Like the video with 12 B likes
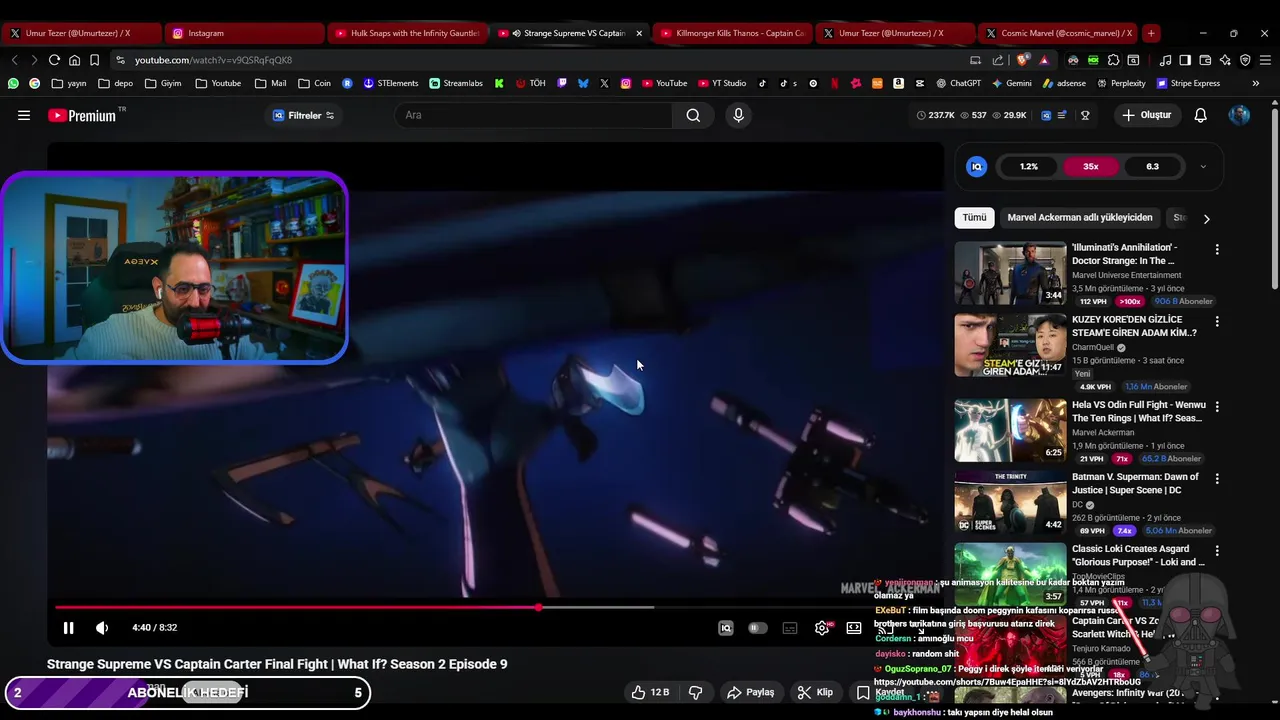The image size is (1280, 720). 649,692
